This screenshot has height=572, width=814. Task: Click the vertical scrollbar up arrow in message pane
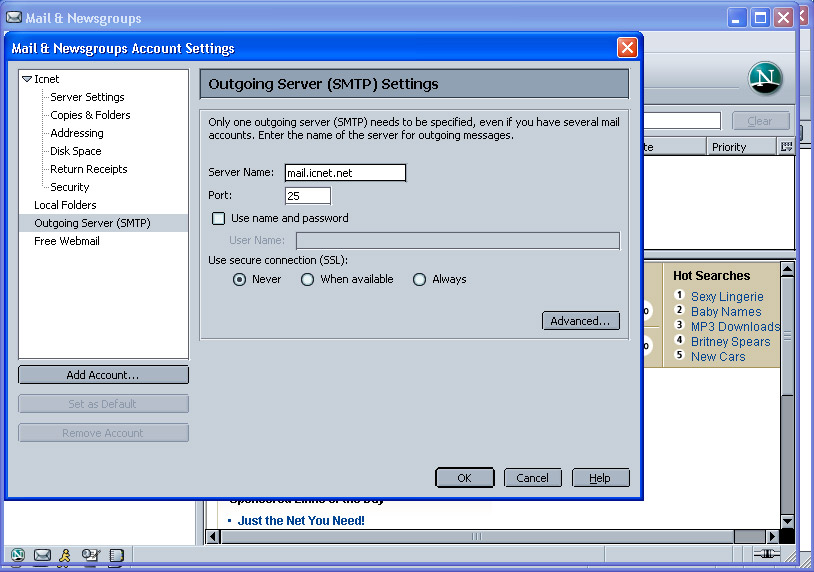tap(788, 269)
